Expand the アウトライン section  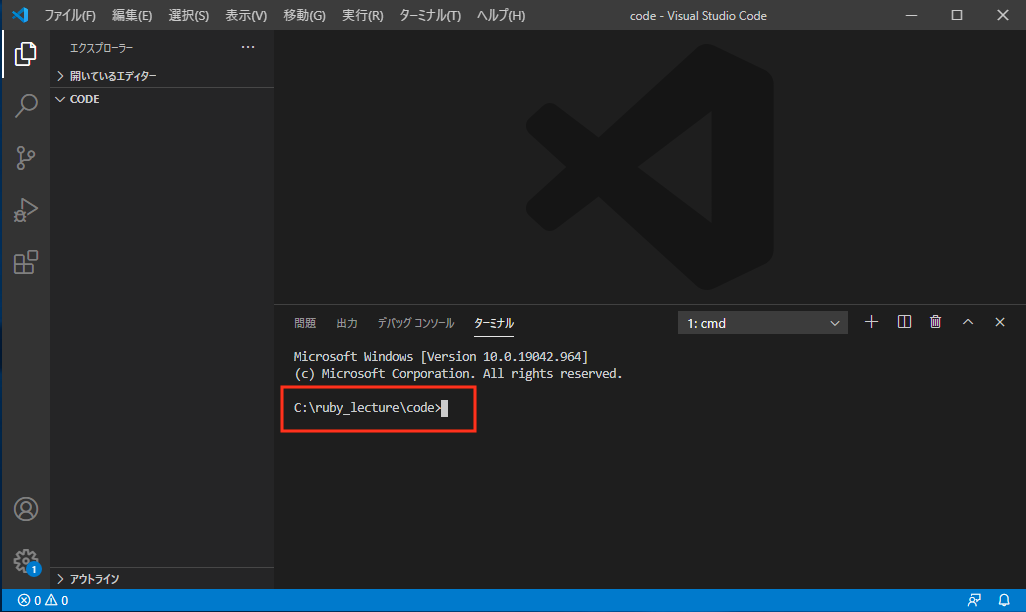(x=162, y=579)
